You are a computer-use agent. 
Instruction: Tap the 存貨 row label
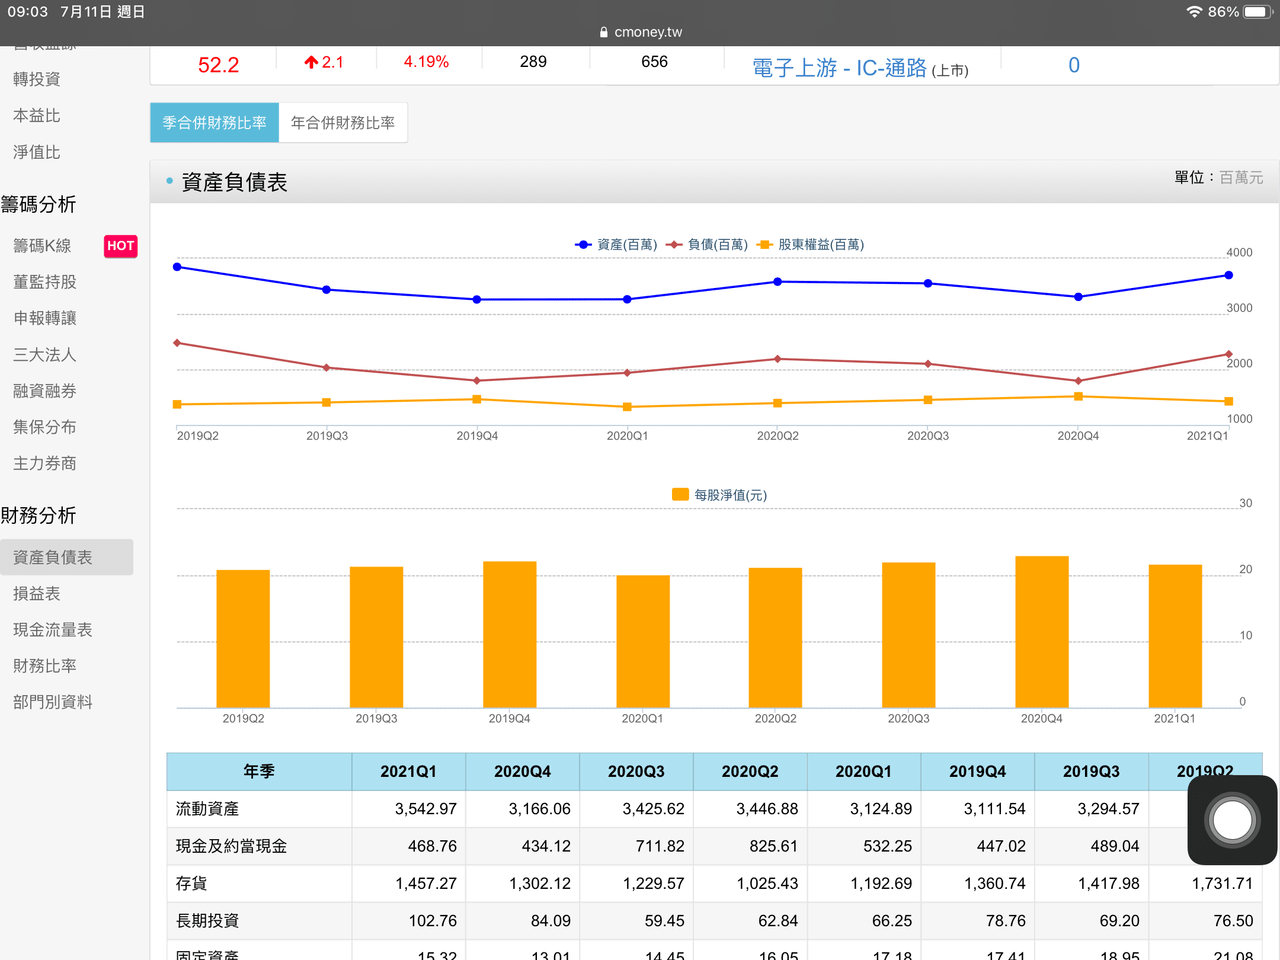(192, 883)
